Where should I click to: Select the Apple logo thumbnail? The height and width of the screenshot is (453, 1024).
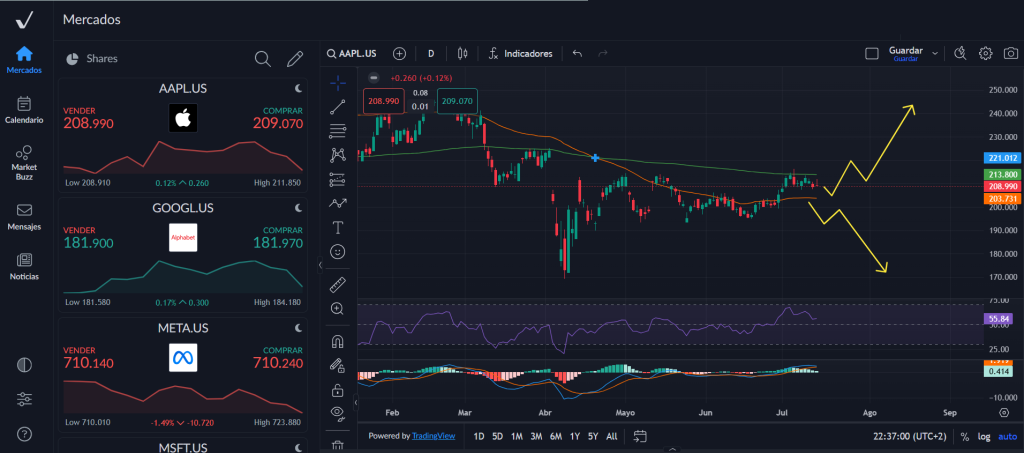point(183,118)
